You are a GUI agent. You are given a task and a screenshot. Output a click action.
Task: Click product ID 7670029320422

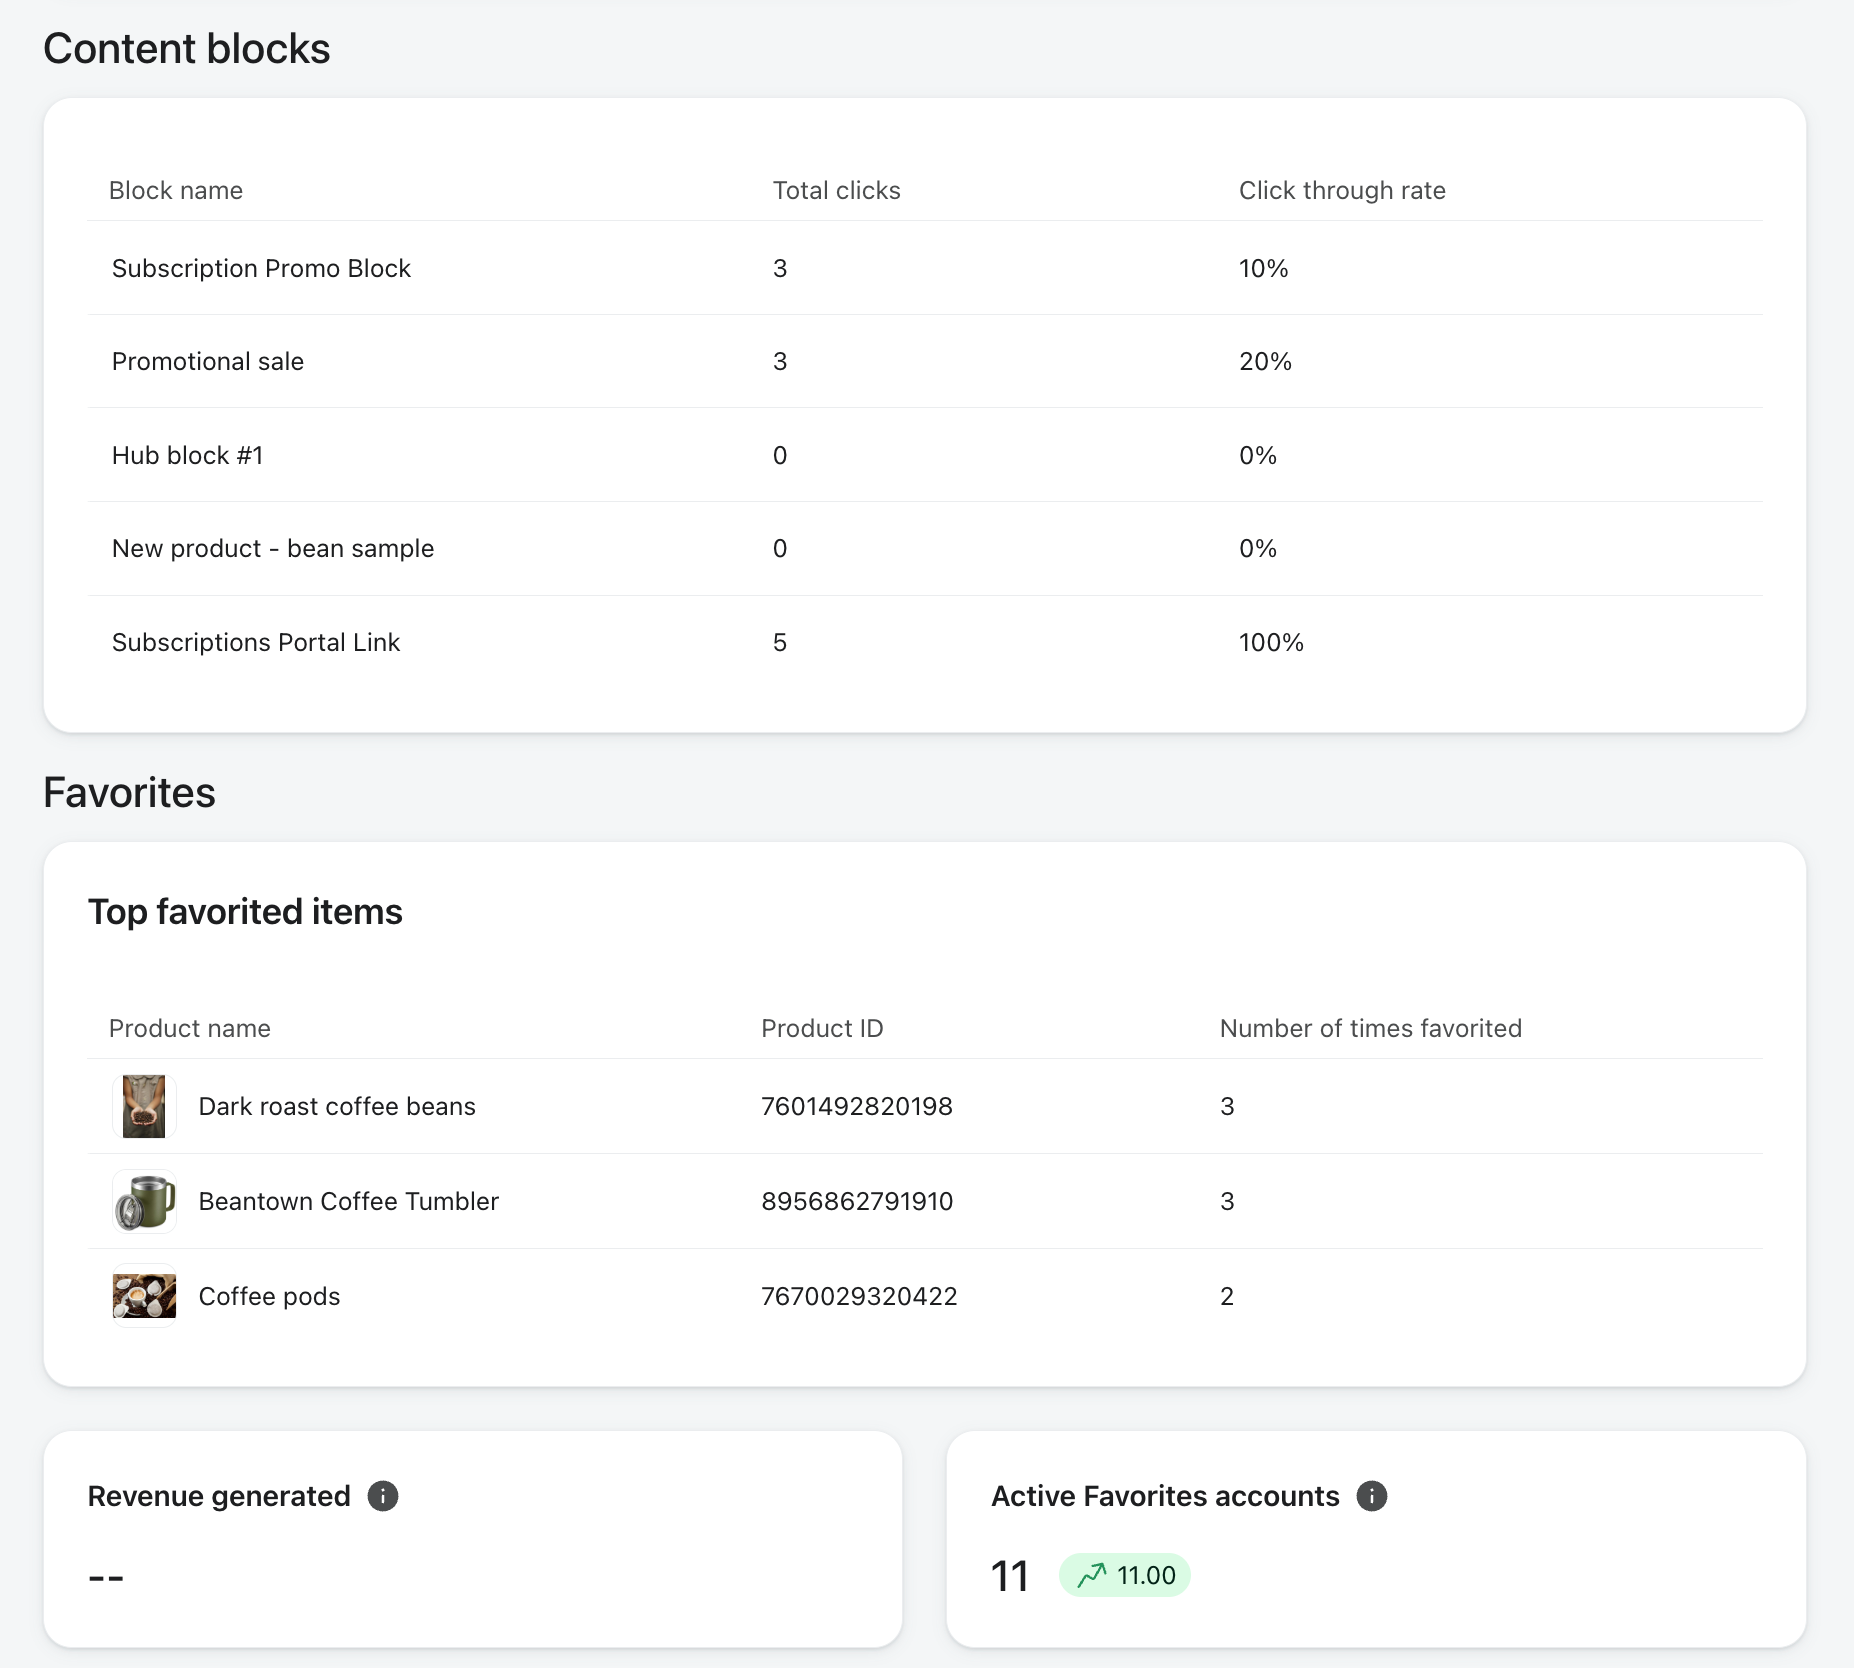pyautogui.click(x=859, y=1296)
